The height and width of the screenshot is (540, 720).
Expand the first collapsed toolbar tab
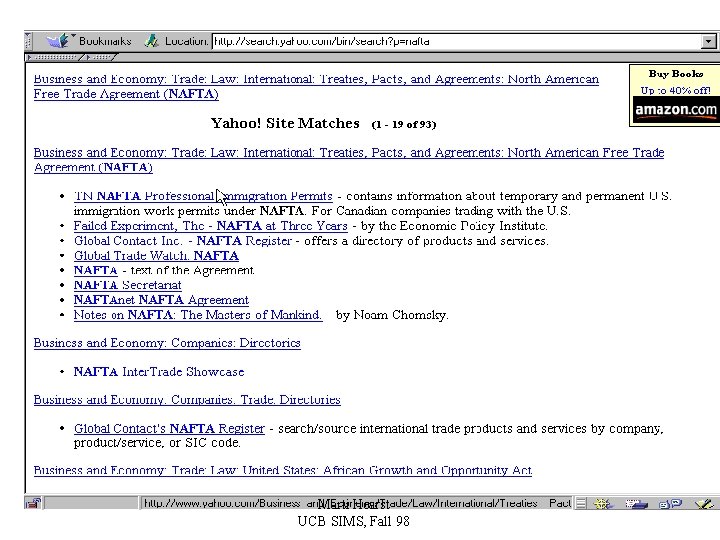[x=54, y=57]
